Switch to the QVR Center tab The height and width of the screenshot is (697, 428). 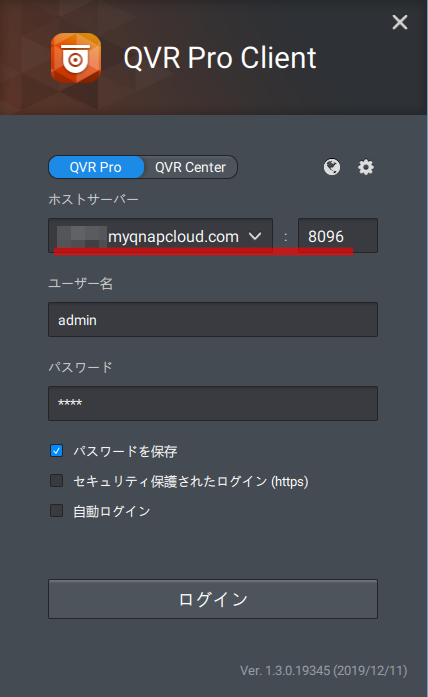click(x=190, y=167)
